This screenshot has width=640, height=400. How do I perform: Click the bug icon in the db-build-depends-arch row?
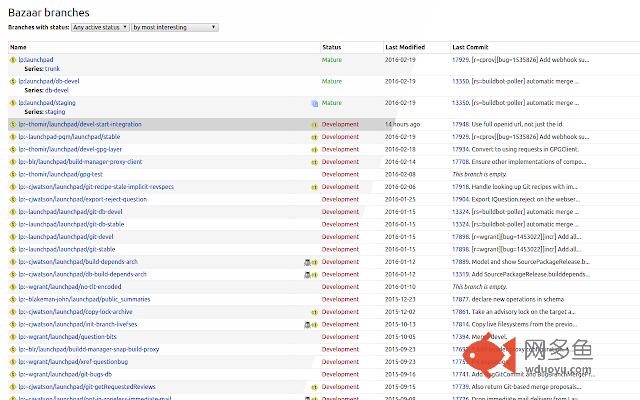pyautogui.click(x=307, y=275)
